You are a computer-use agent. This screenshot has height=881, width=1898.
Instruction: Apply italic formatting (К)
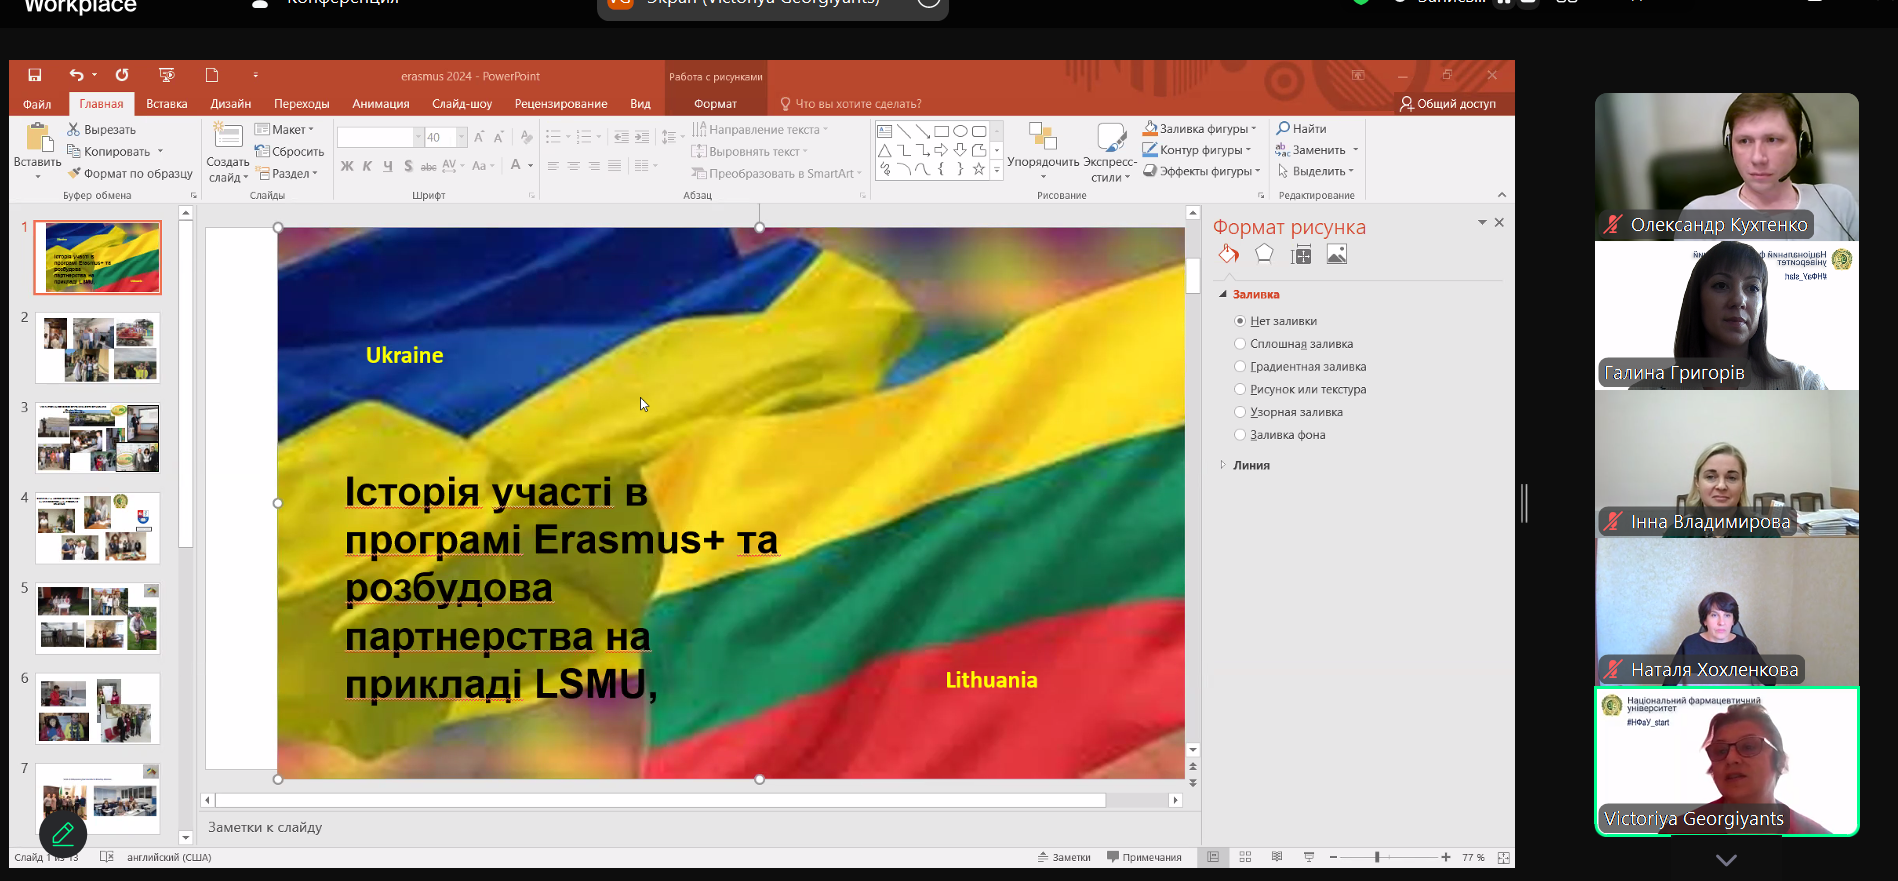click(367, 166)
